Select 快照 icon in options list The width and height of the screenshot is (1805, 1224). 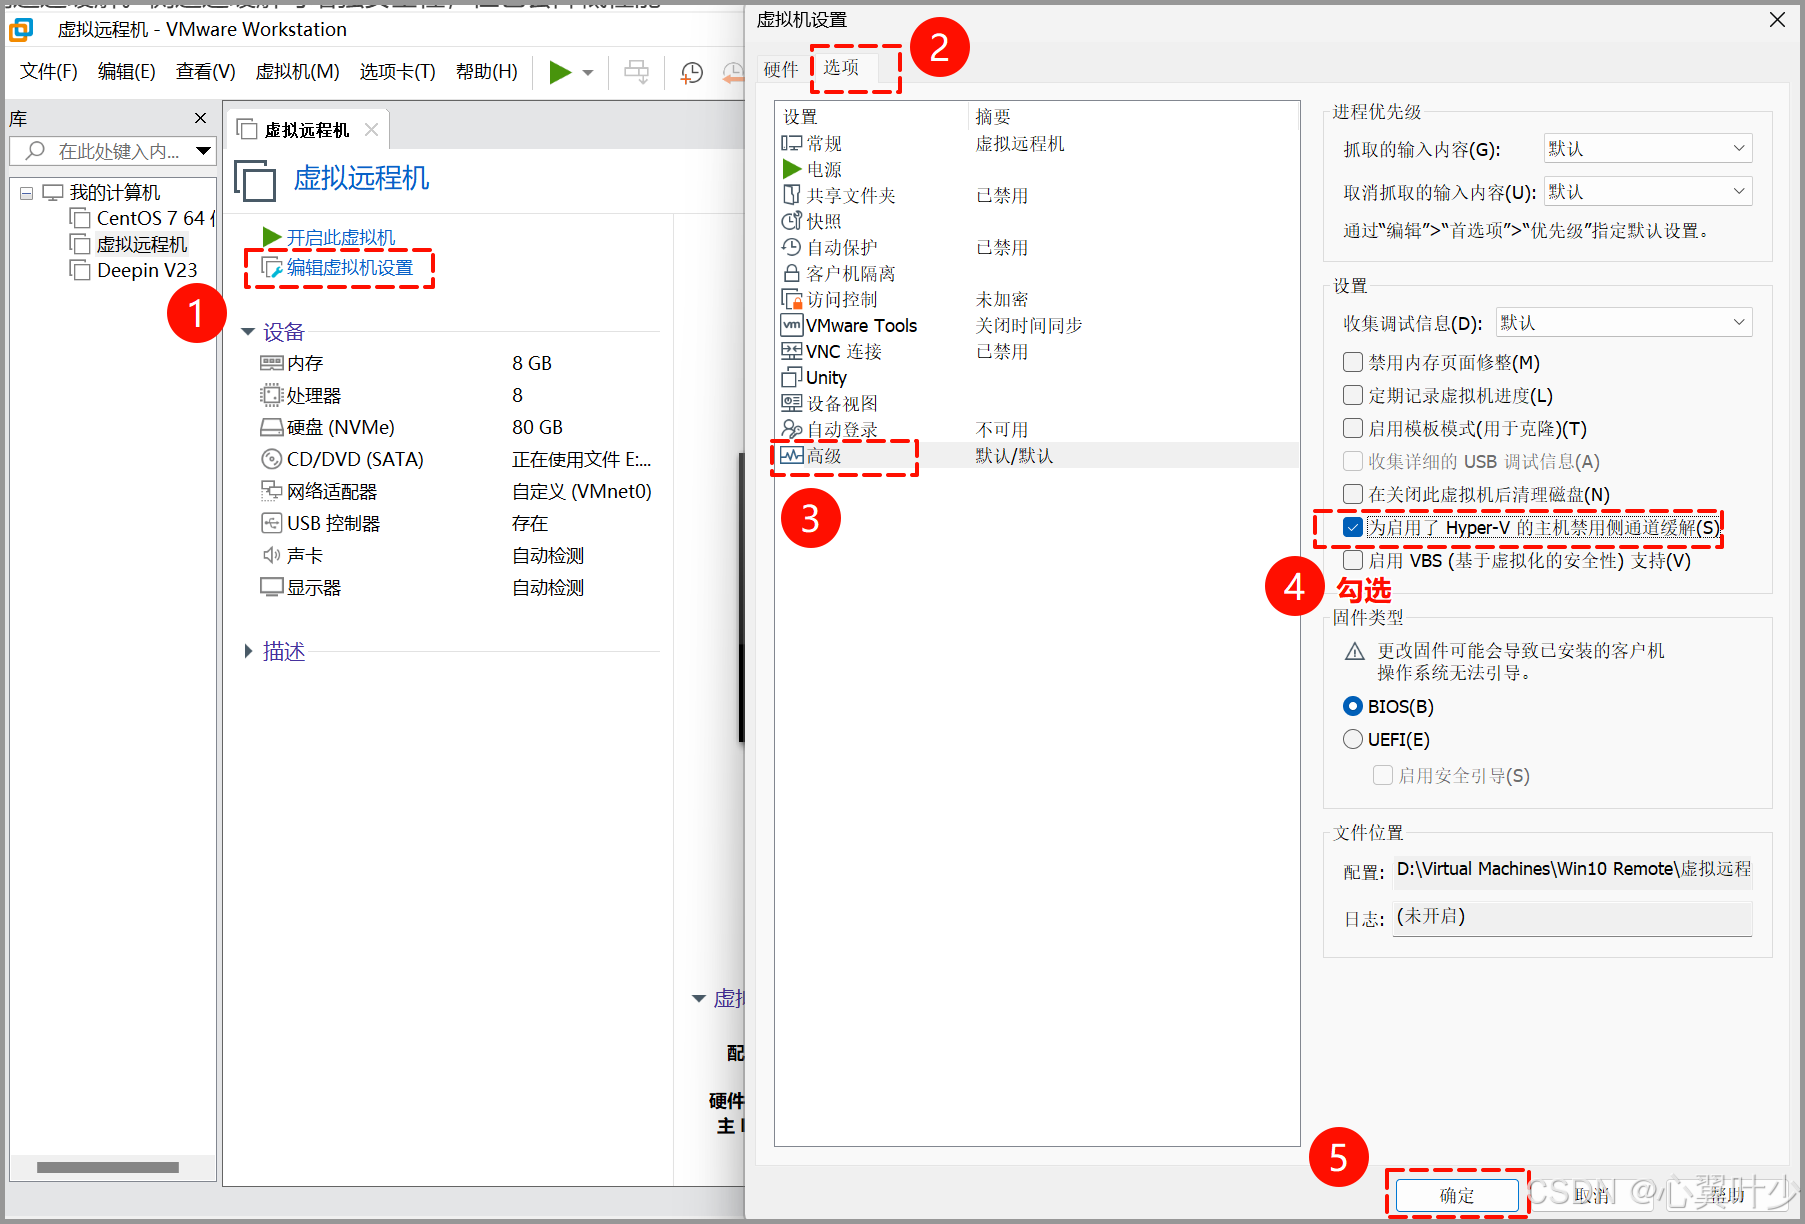[x=792, y=221]
